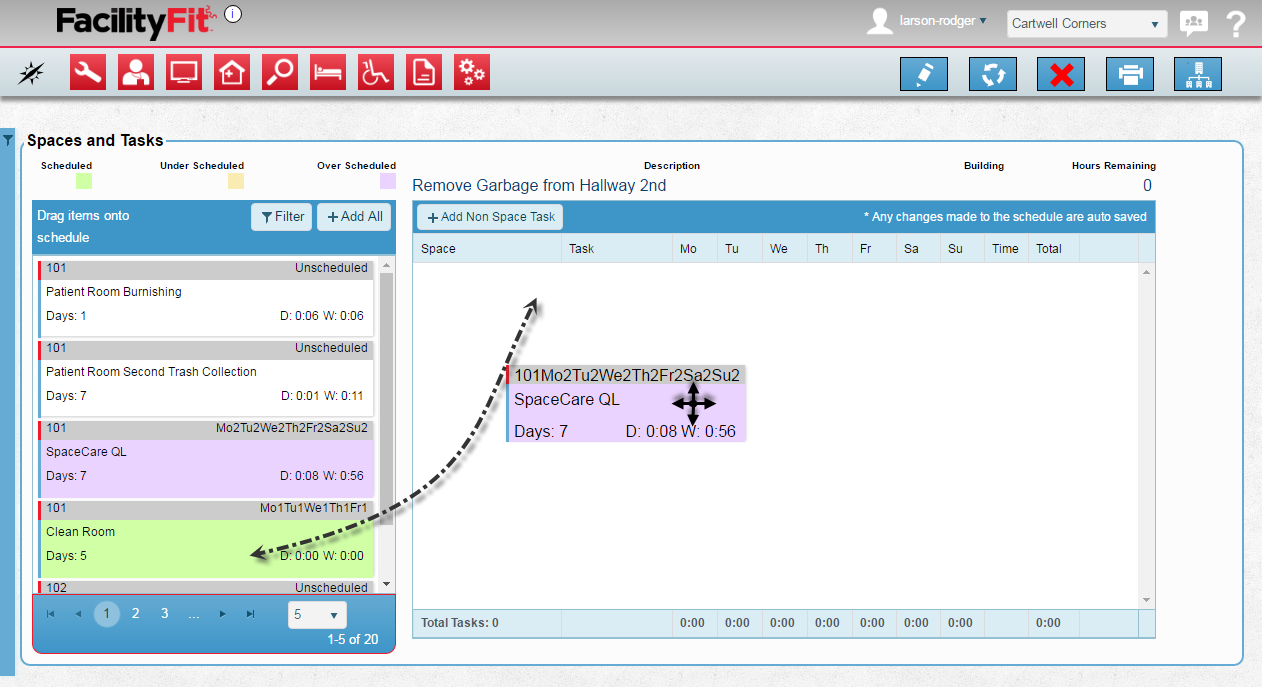This screenshot has width=1262, height=687.
Task: Open the bed icon module
Action: click(328, 73)
